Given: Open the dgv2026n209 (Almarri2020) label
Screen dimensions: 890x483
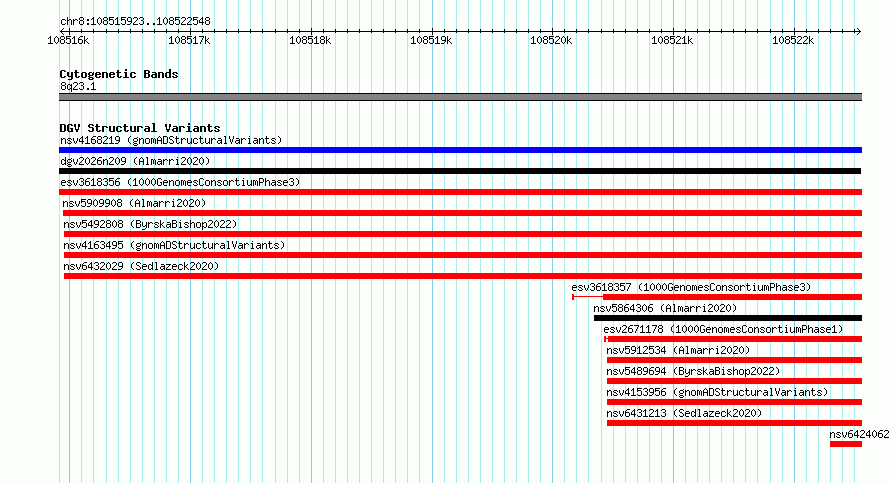Looking at the screenshot, I should point(135,161).
